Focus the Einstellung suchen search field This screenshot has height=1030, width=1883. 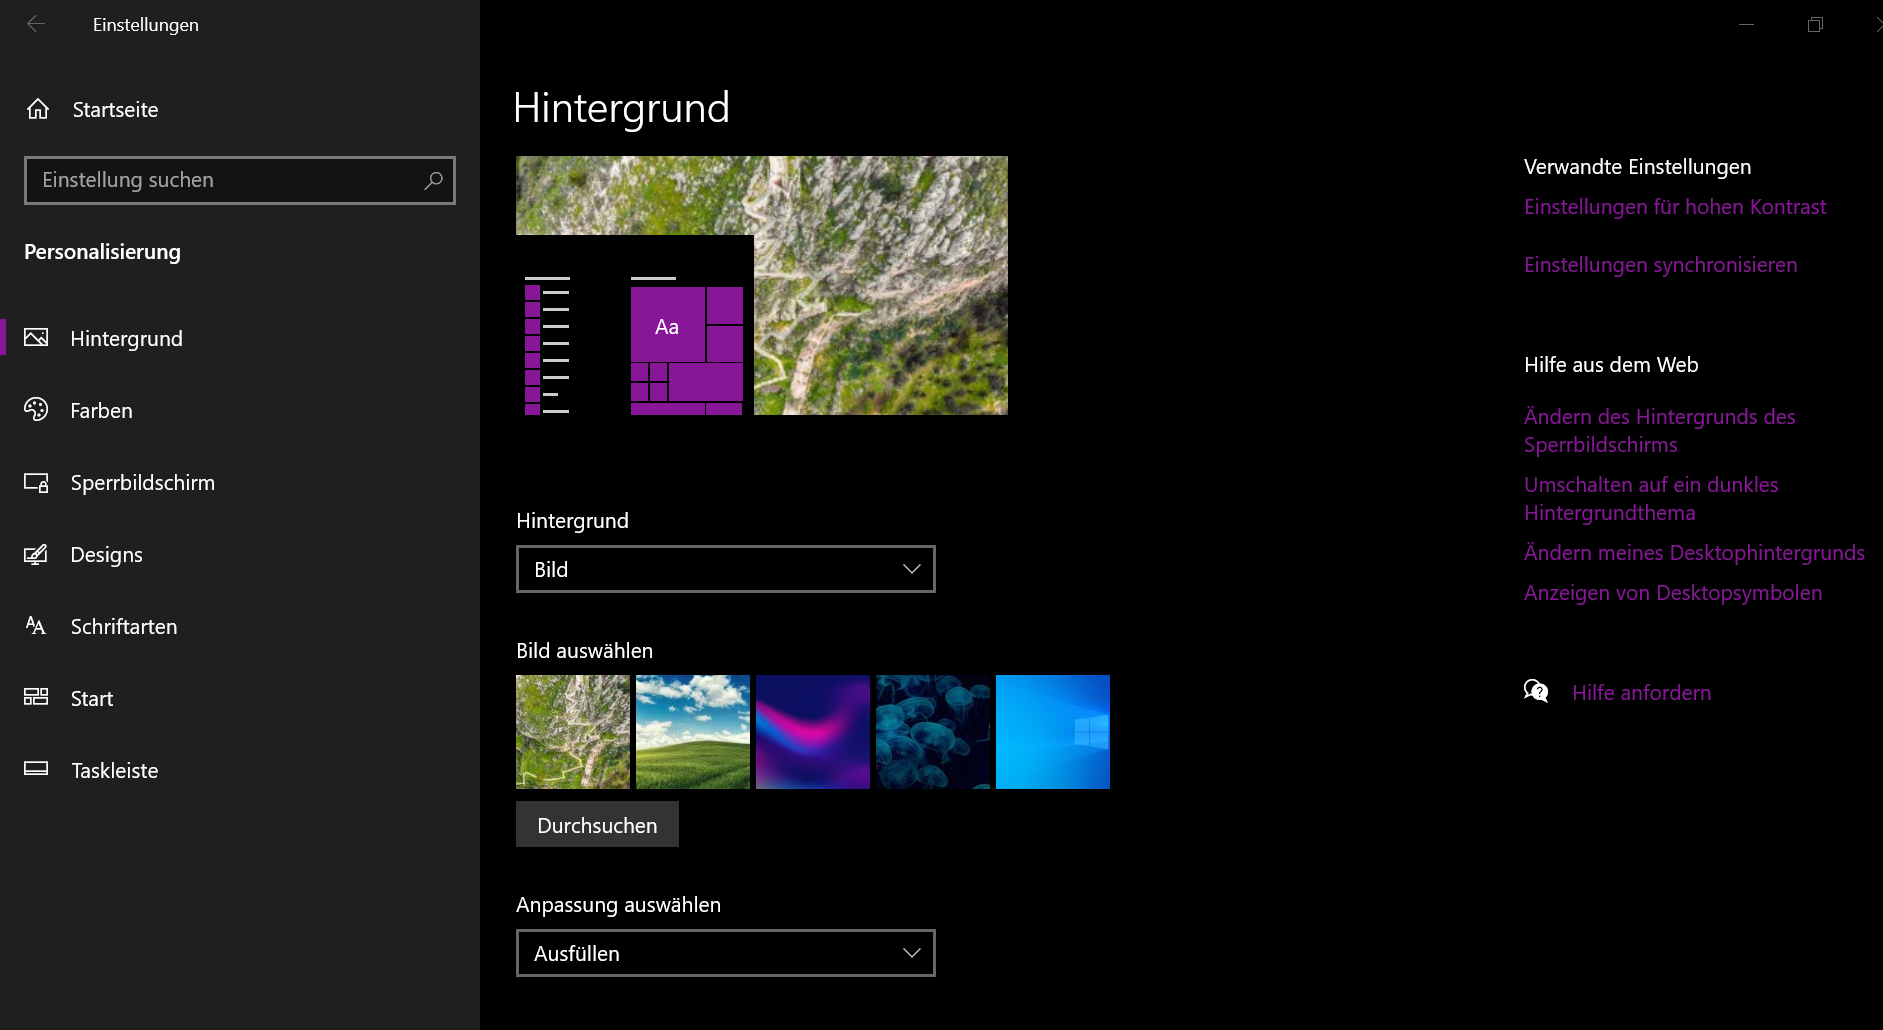pos(240,180)
